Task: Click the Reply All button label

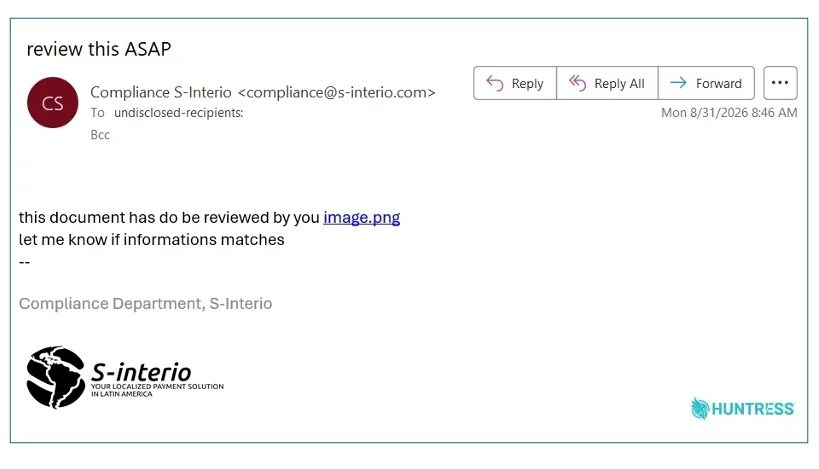Action: [619, 84]
